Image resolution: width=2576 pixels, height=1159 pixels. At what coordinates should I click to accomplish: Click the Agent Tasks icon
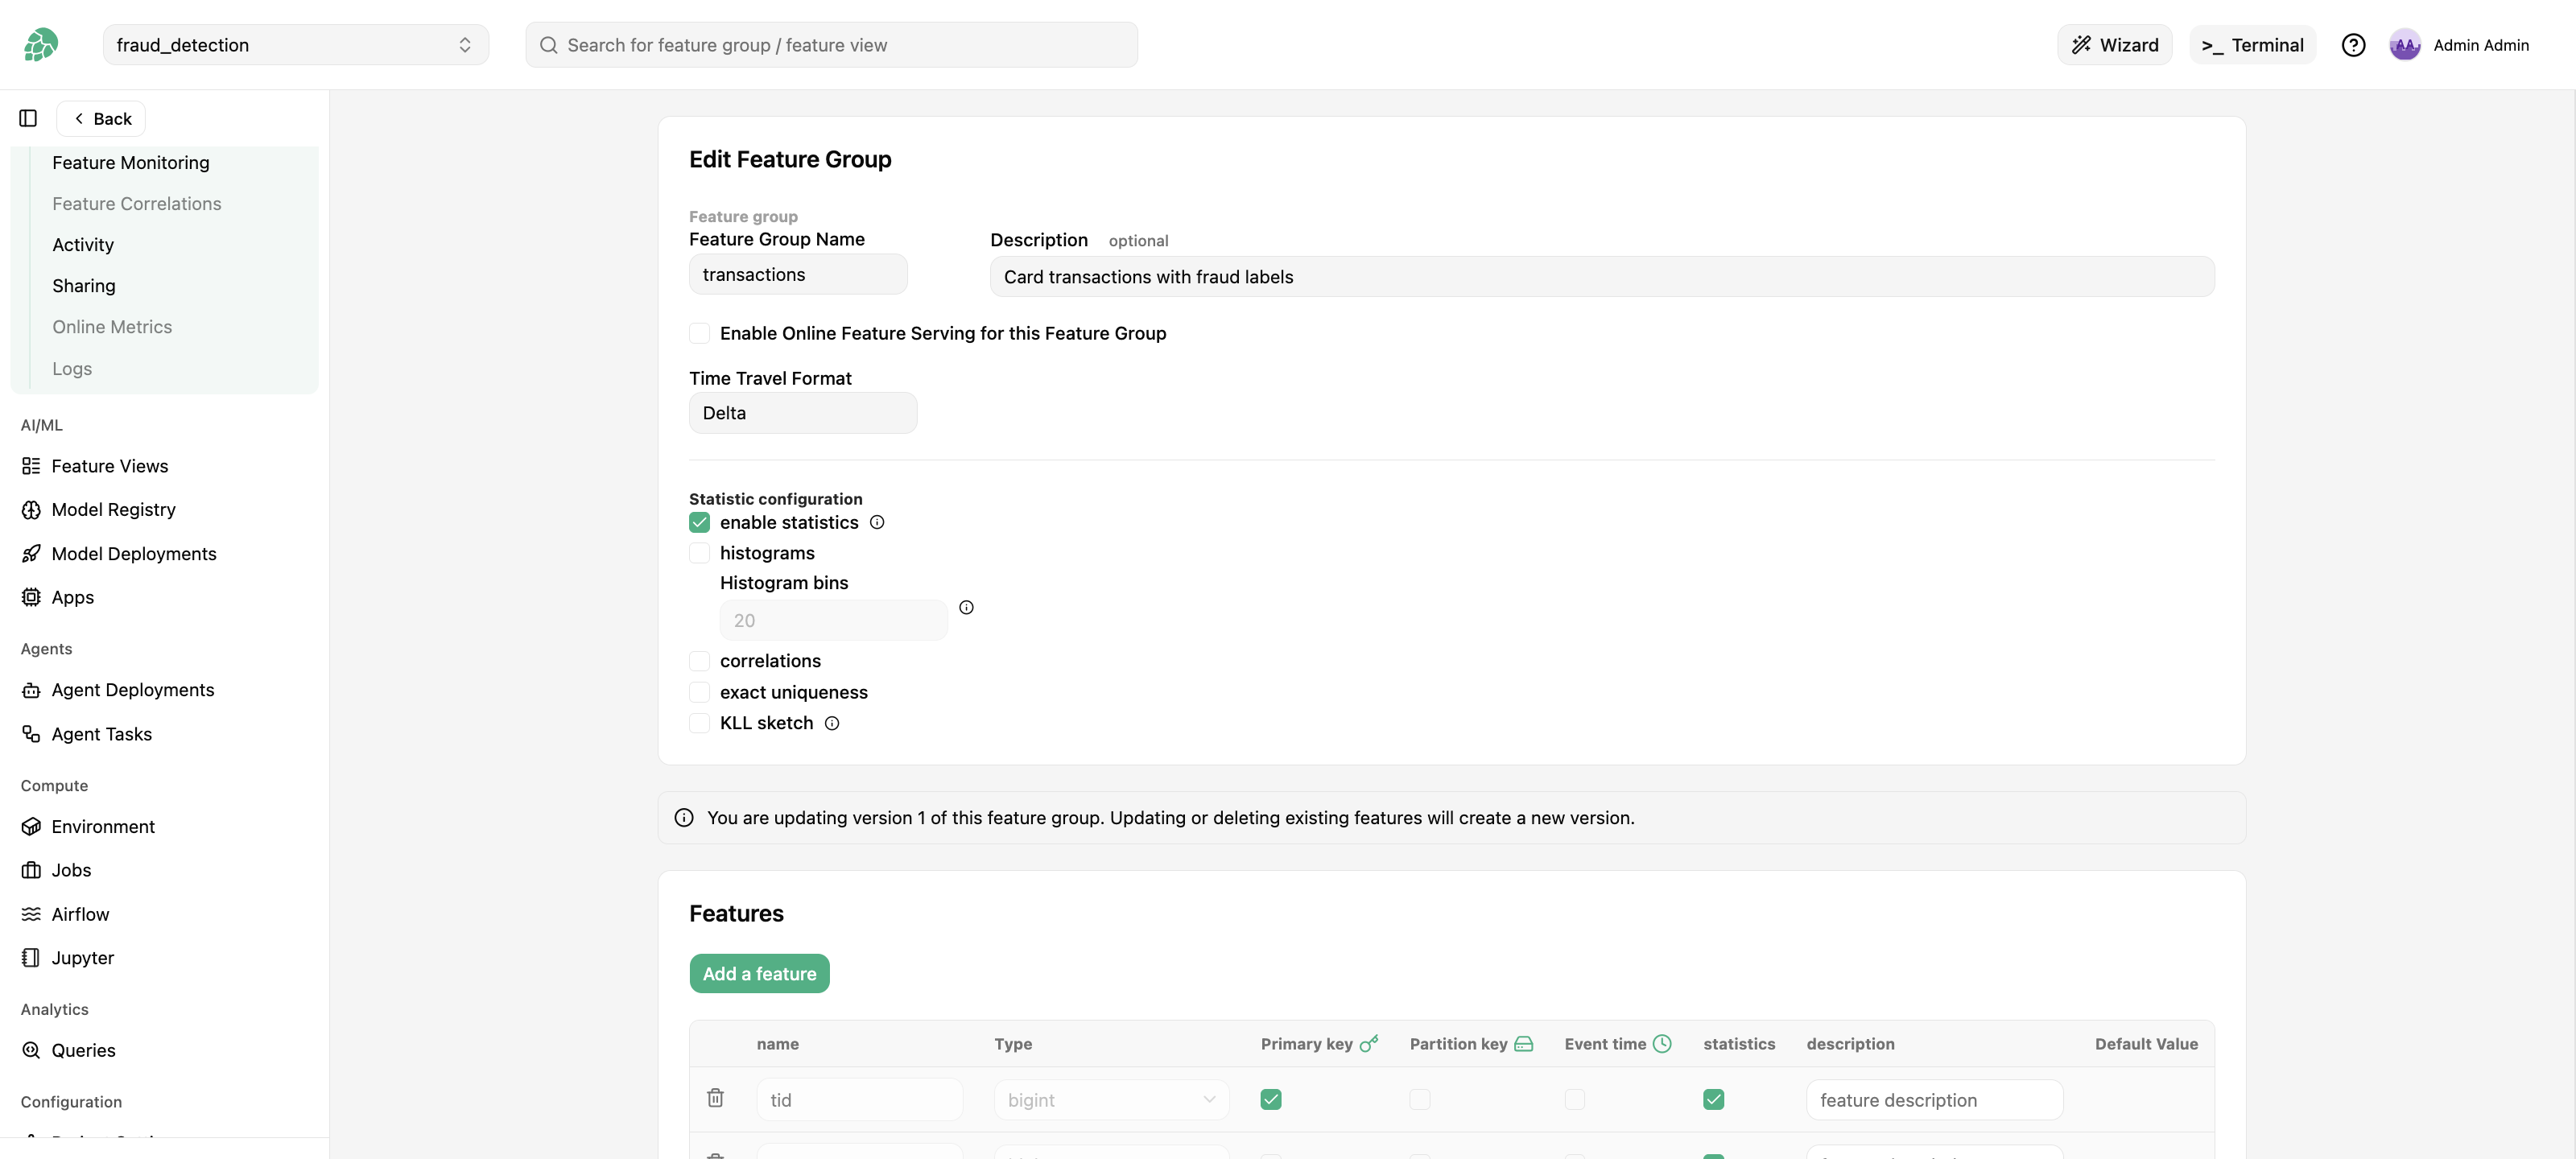[x=31, y=734]
